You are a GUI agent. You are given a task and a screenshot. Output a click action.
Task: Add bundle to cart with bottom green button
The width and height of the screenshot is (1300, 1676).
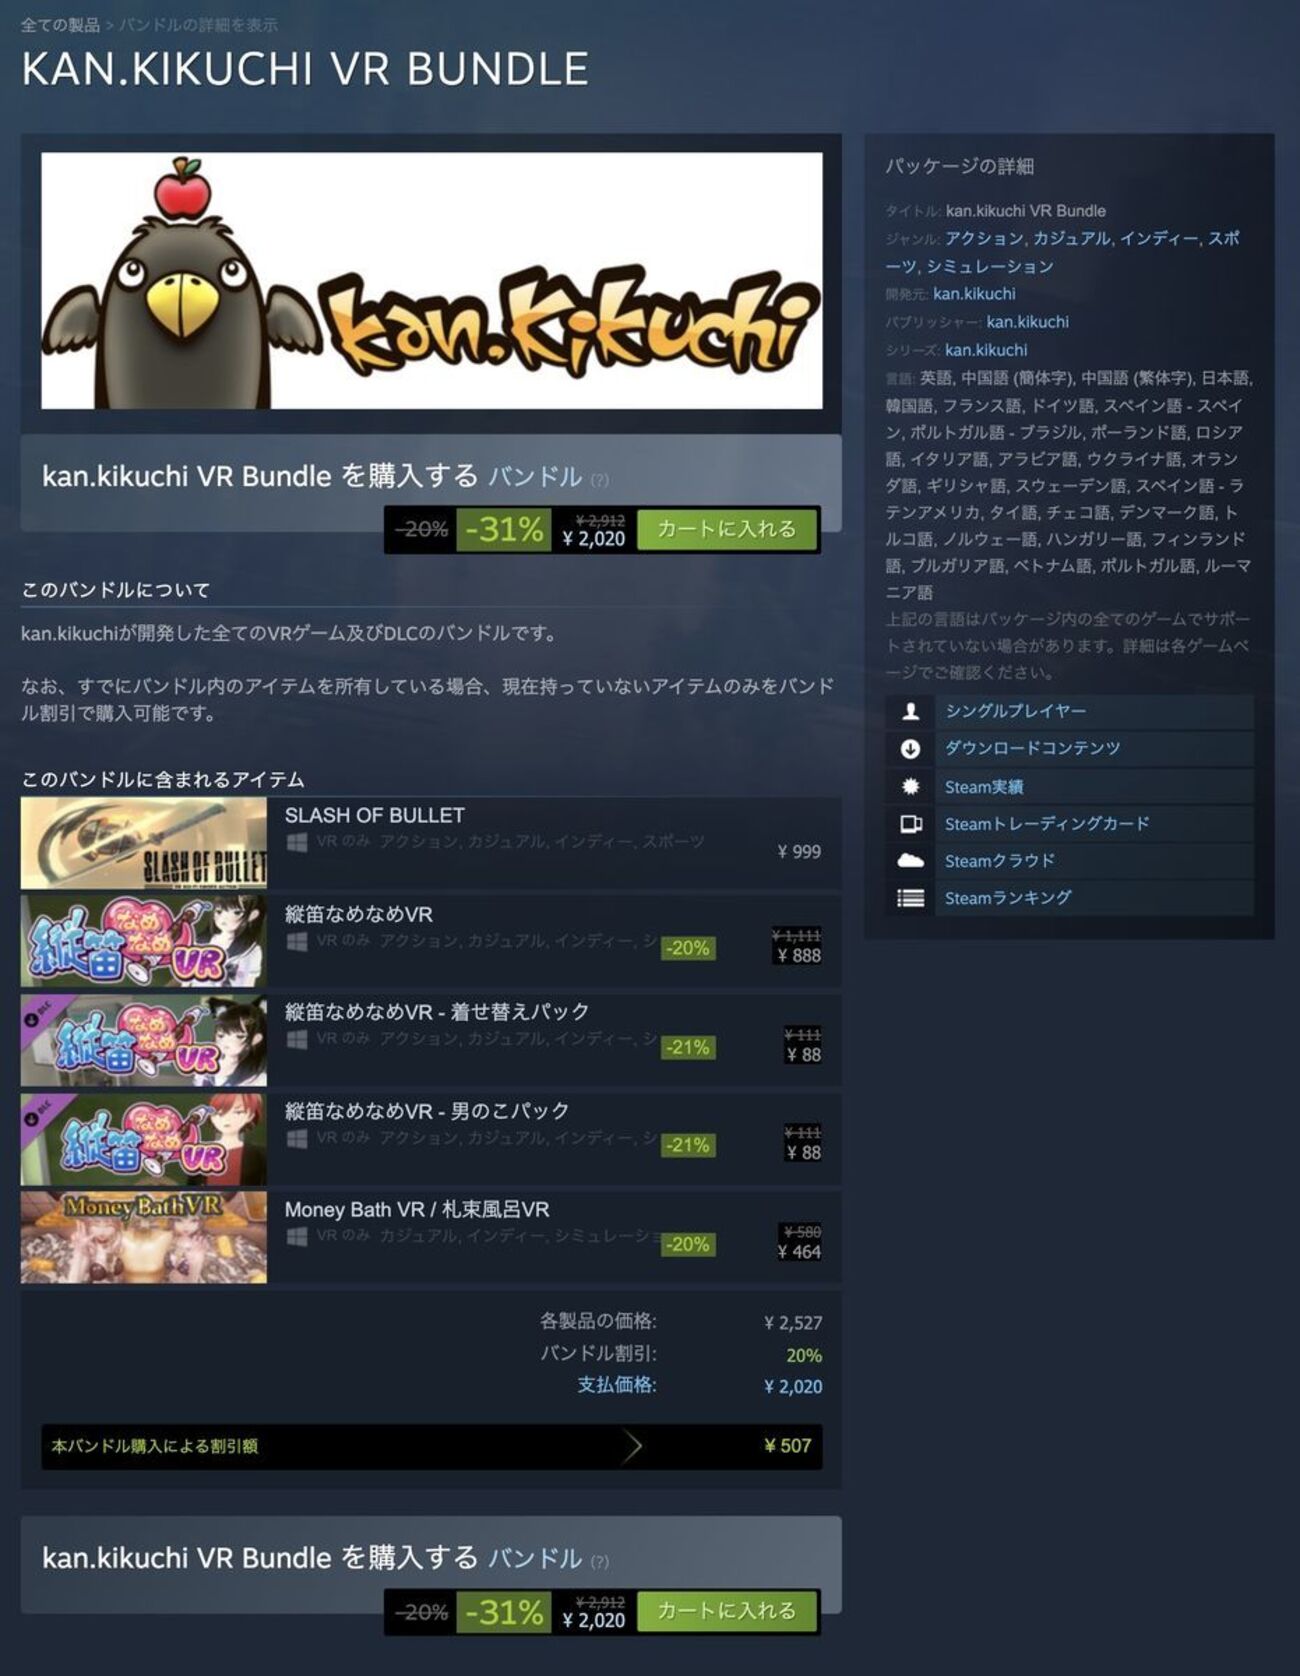tap(727, 1611)
